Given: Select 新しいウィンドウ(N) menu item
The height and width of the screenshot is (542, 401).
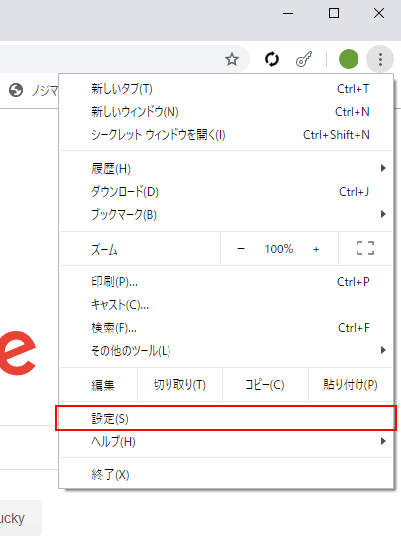Looking at the screenshot, I should (x=226, y=112).
